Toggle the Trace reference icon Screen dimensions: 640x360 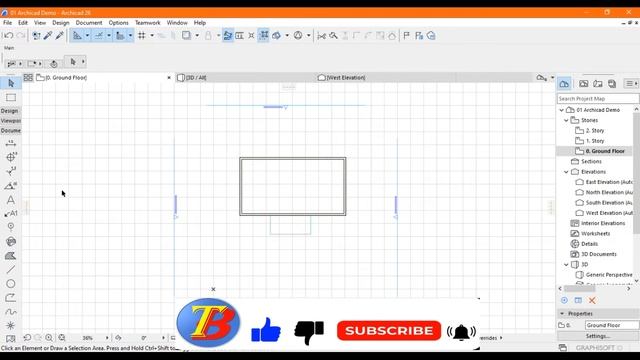pyautogui.click(x=228, y=36)
